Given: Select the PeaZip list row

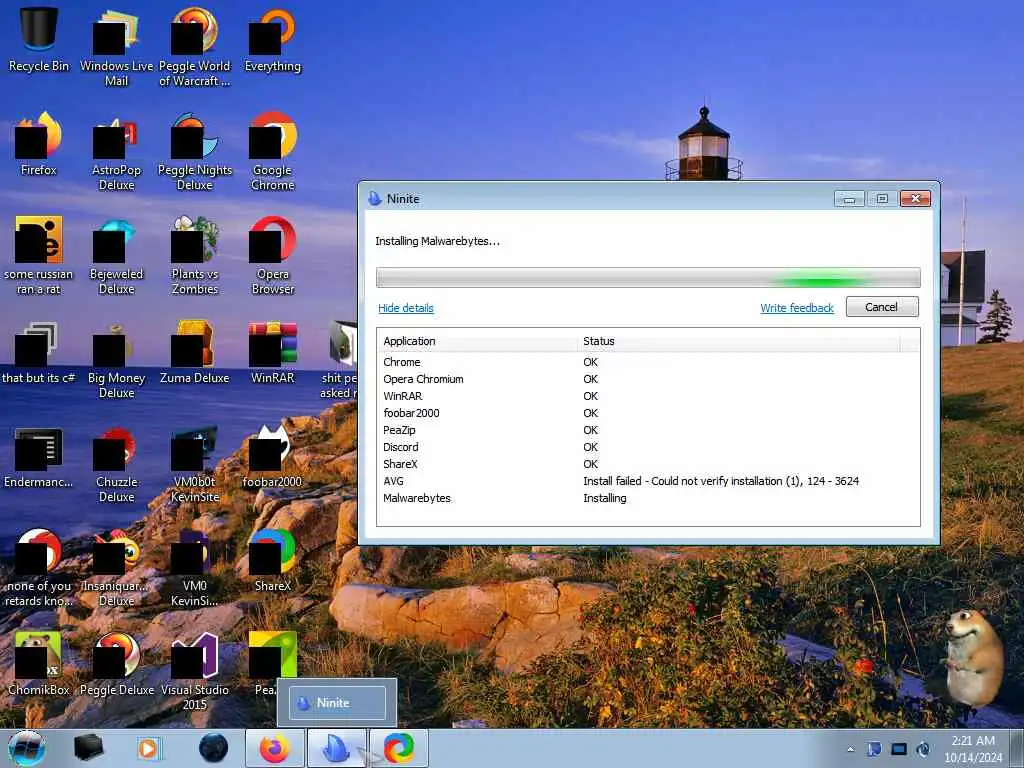Looking at the screenshot, I should pos(648,430).
